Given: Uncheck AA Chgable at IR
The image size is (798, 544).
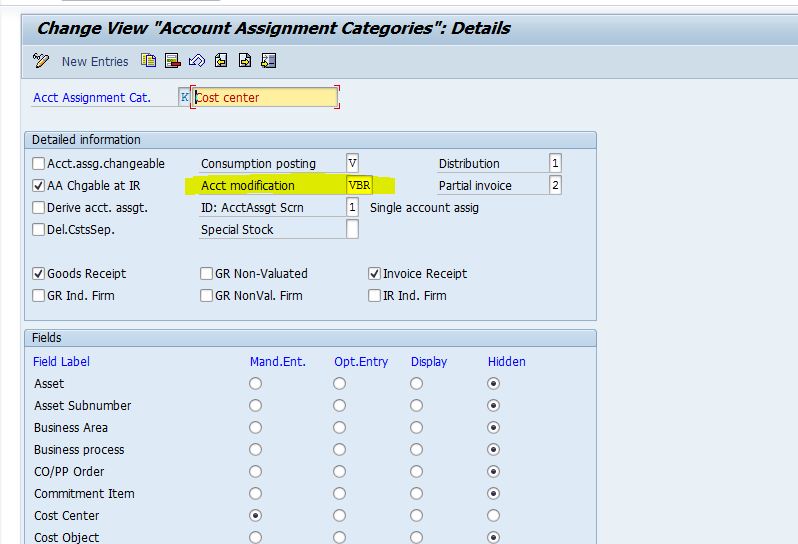Looking at the screenshot, I should pos(38,185).
